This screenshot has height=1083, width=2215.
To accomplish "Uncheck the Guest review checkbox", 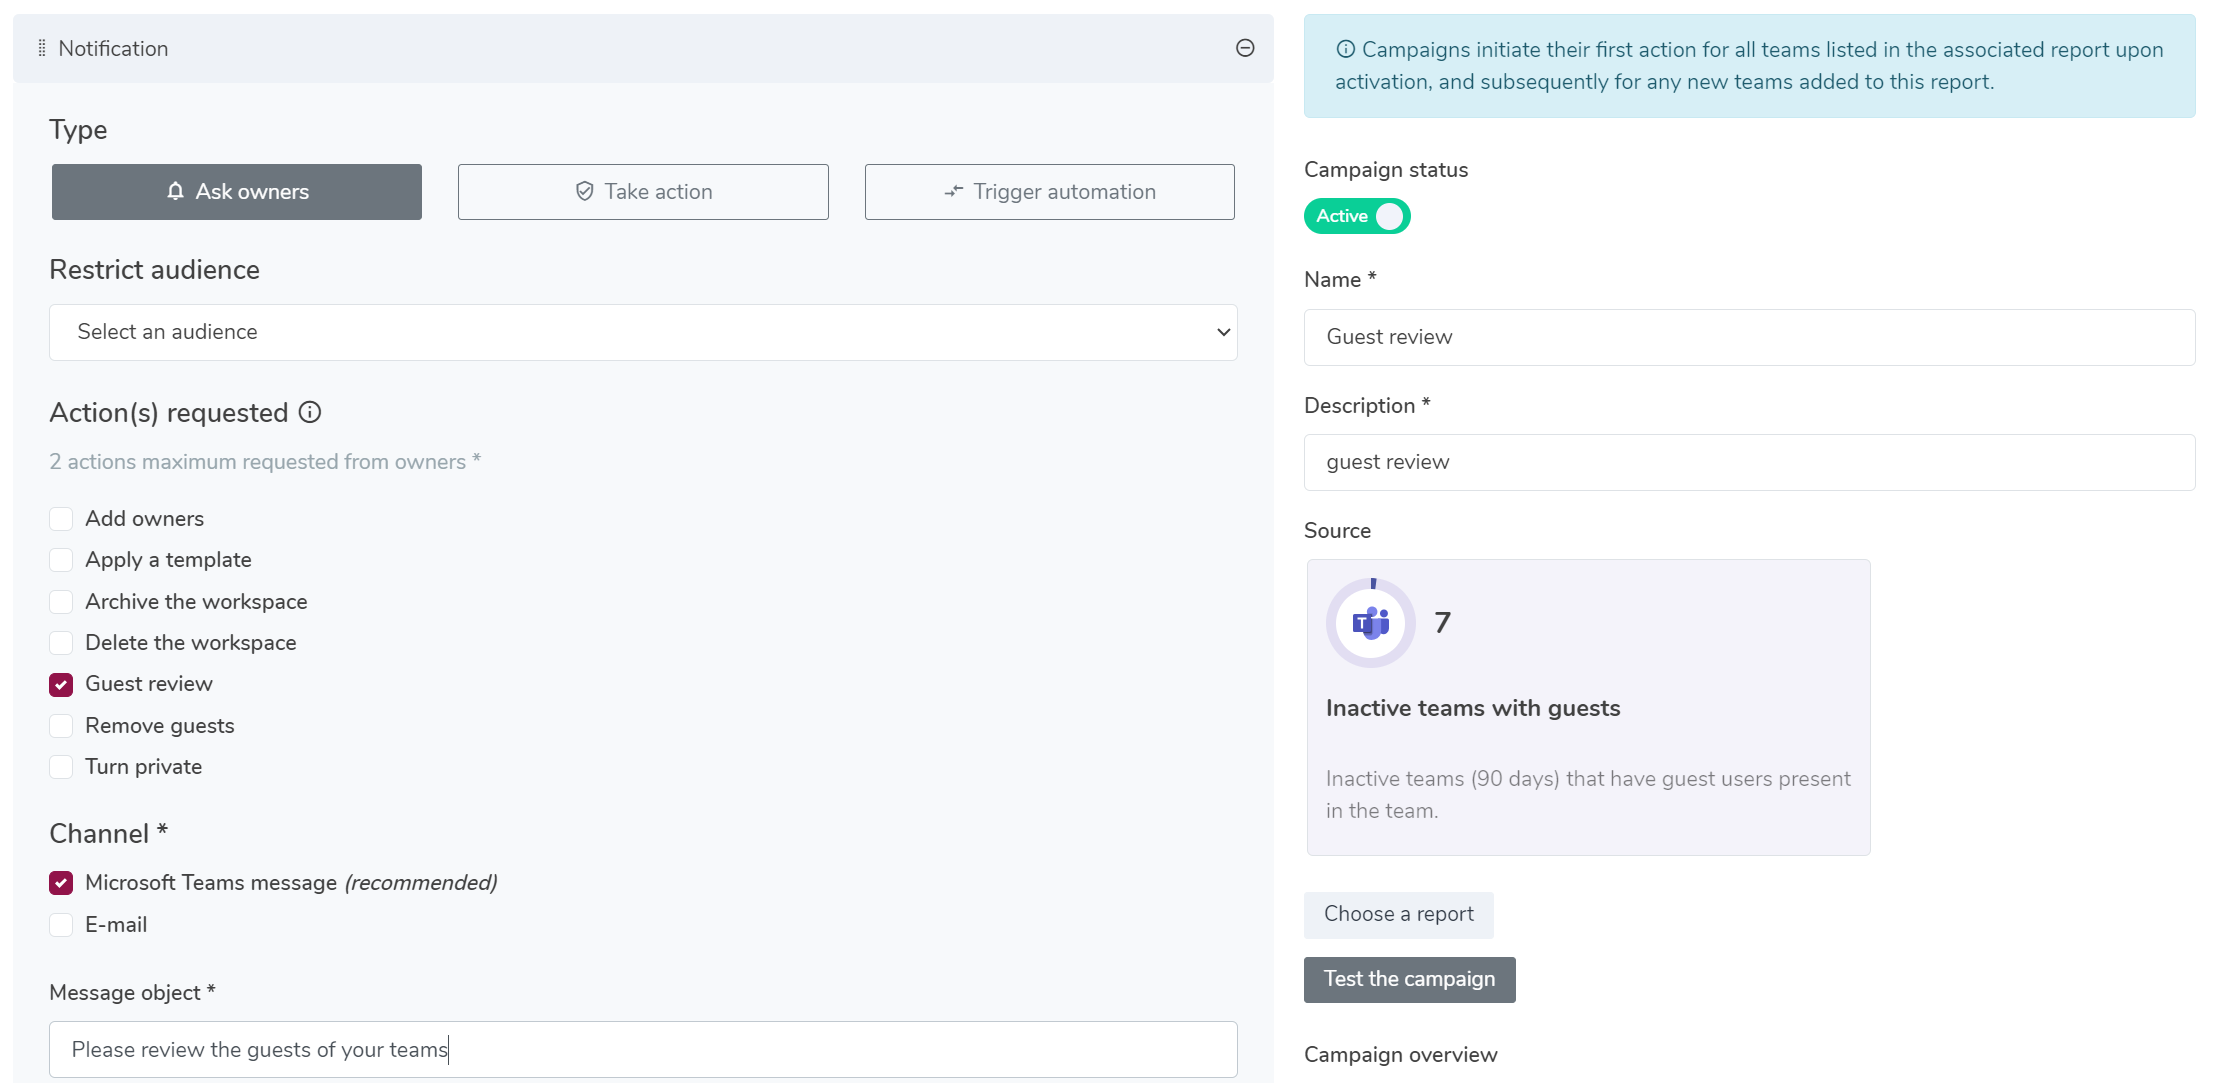I will (61, 684).
